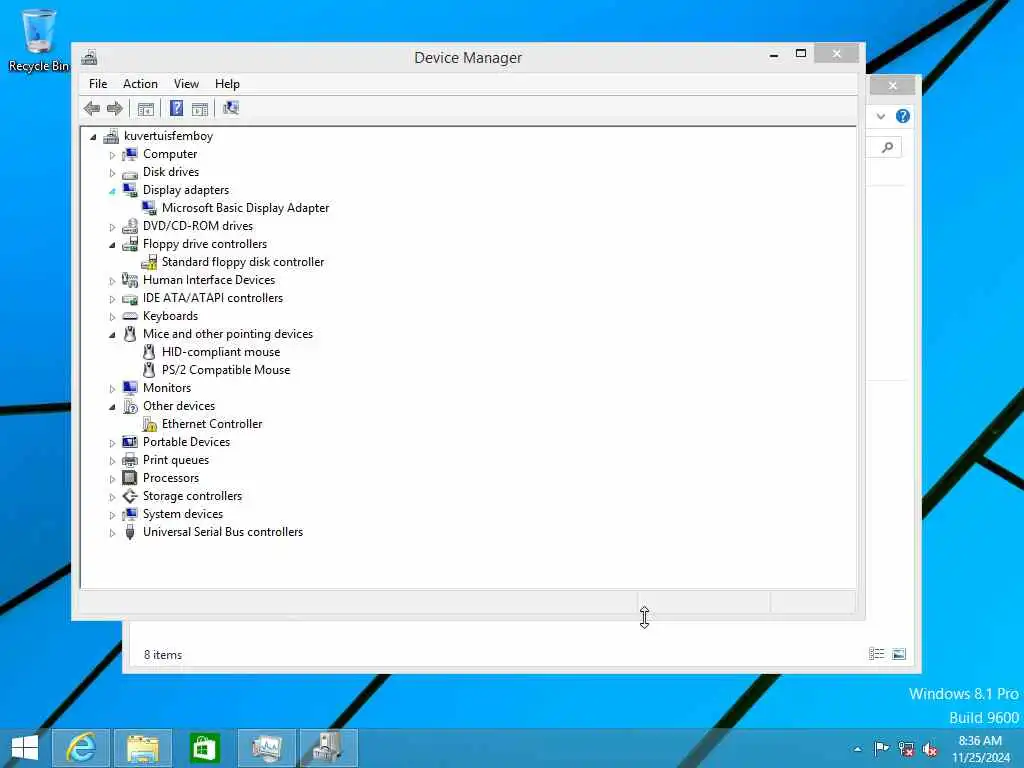Click the Universal Serial Bus controllers icon
1024x768 pixels.
click(130, 532)
